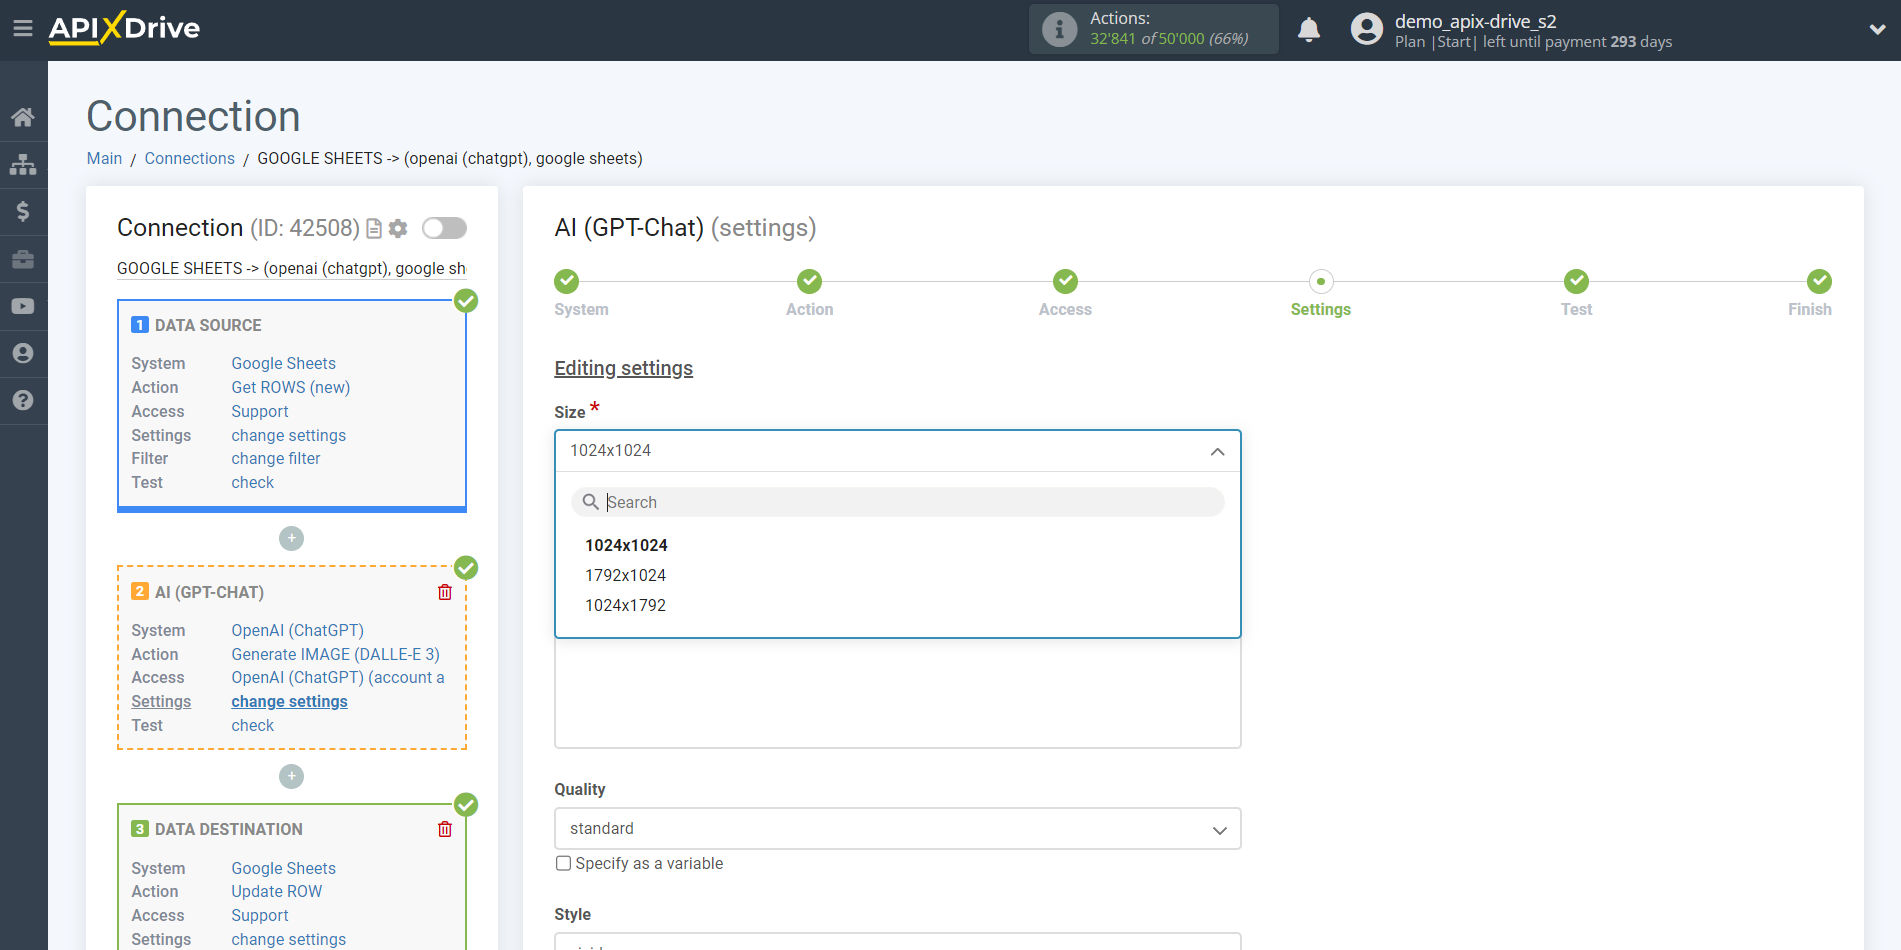
Task: Click the Finish step checkmark
Action: coord(1820,281)
